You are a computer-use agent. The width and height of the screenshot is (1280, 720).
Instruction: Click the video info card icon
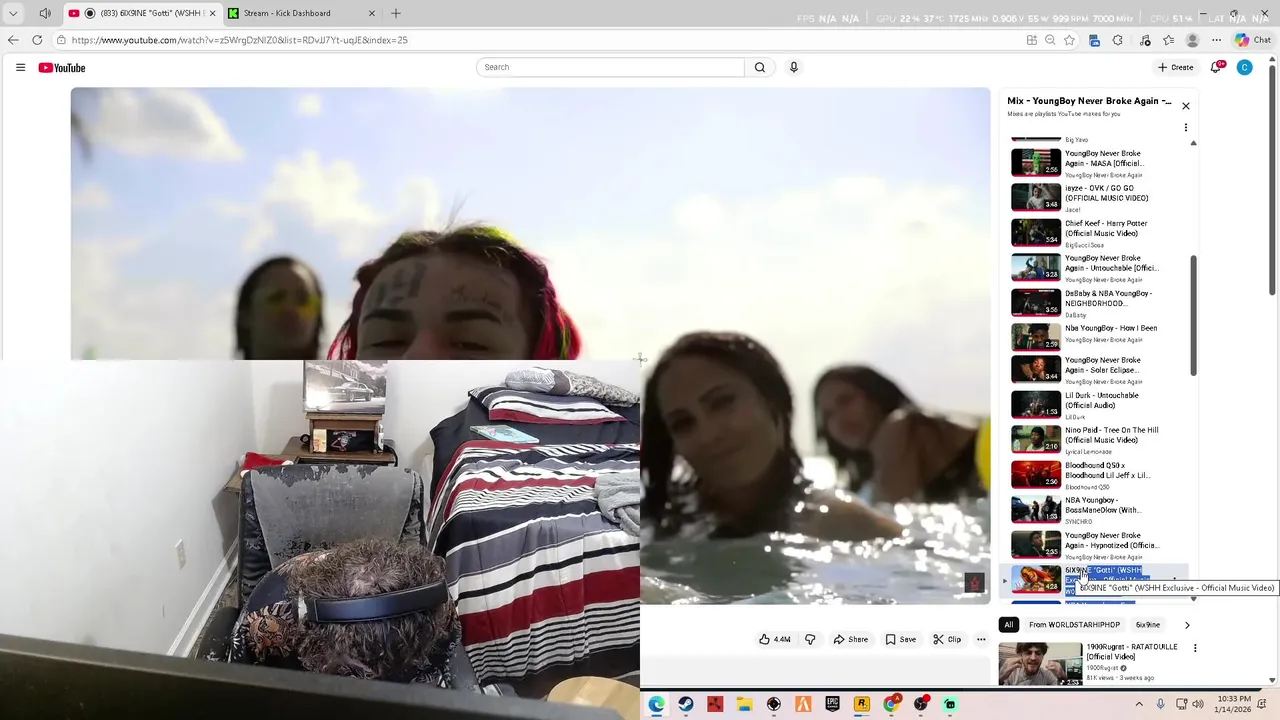pyautogui.click(x=974, y=583)
